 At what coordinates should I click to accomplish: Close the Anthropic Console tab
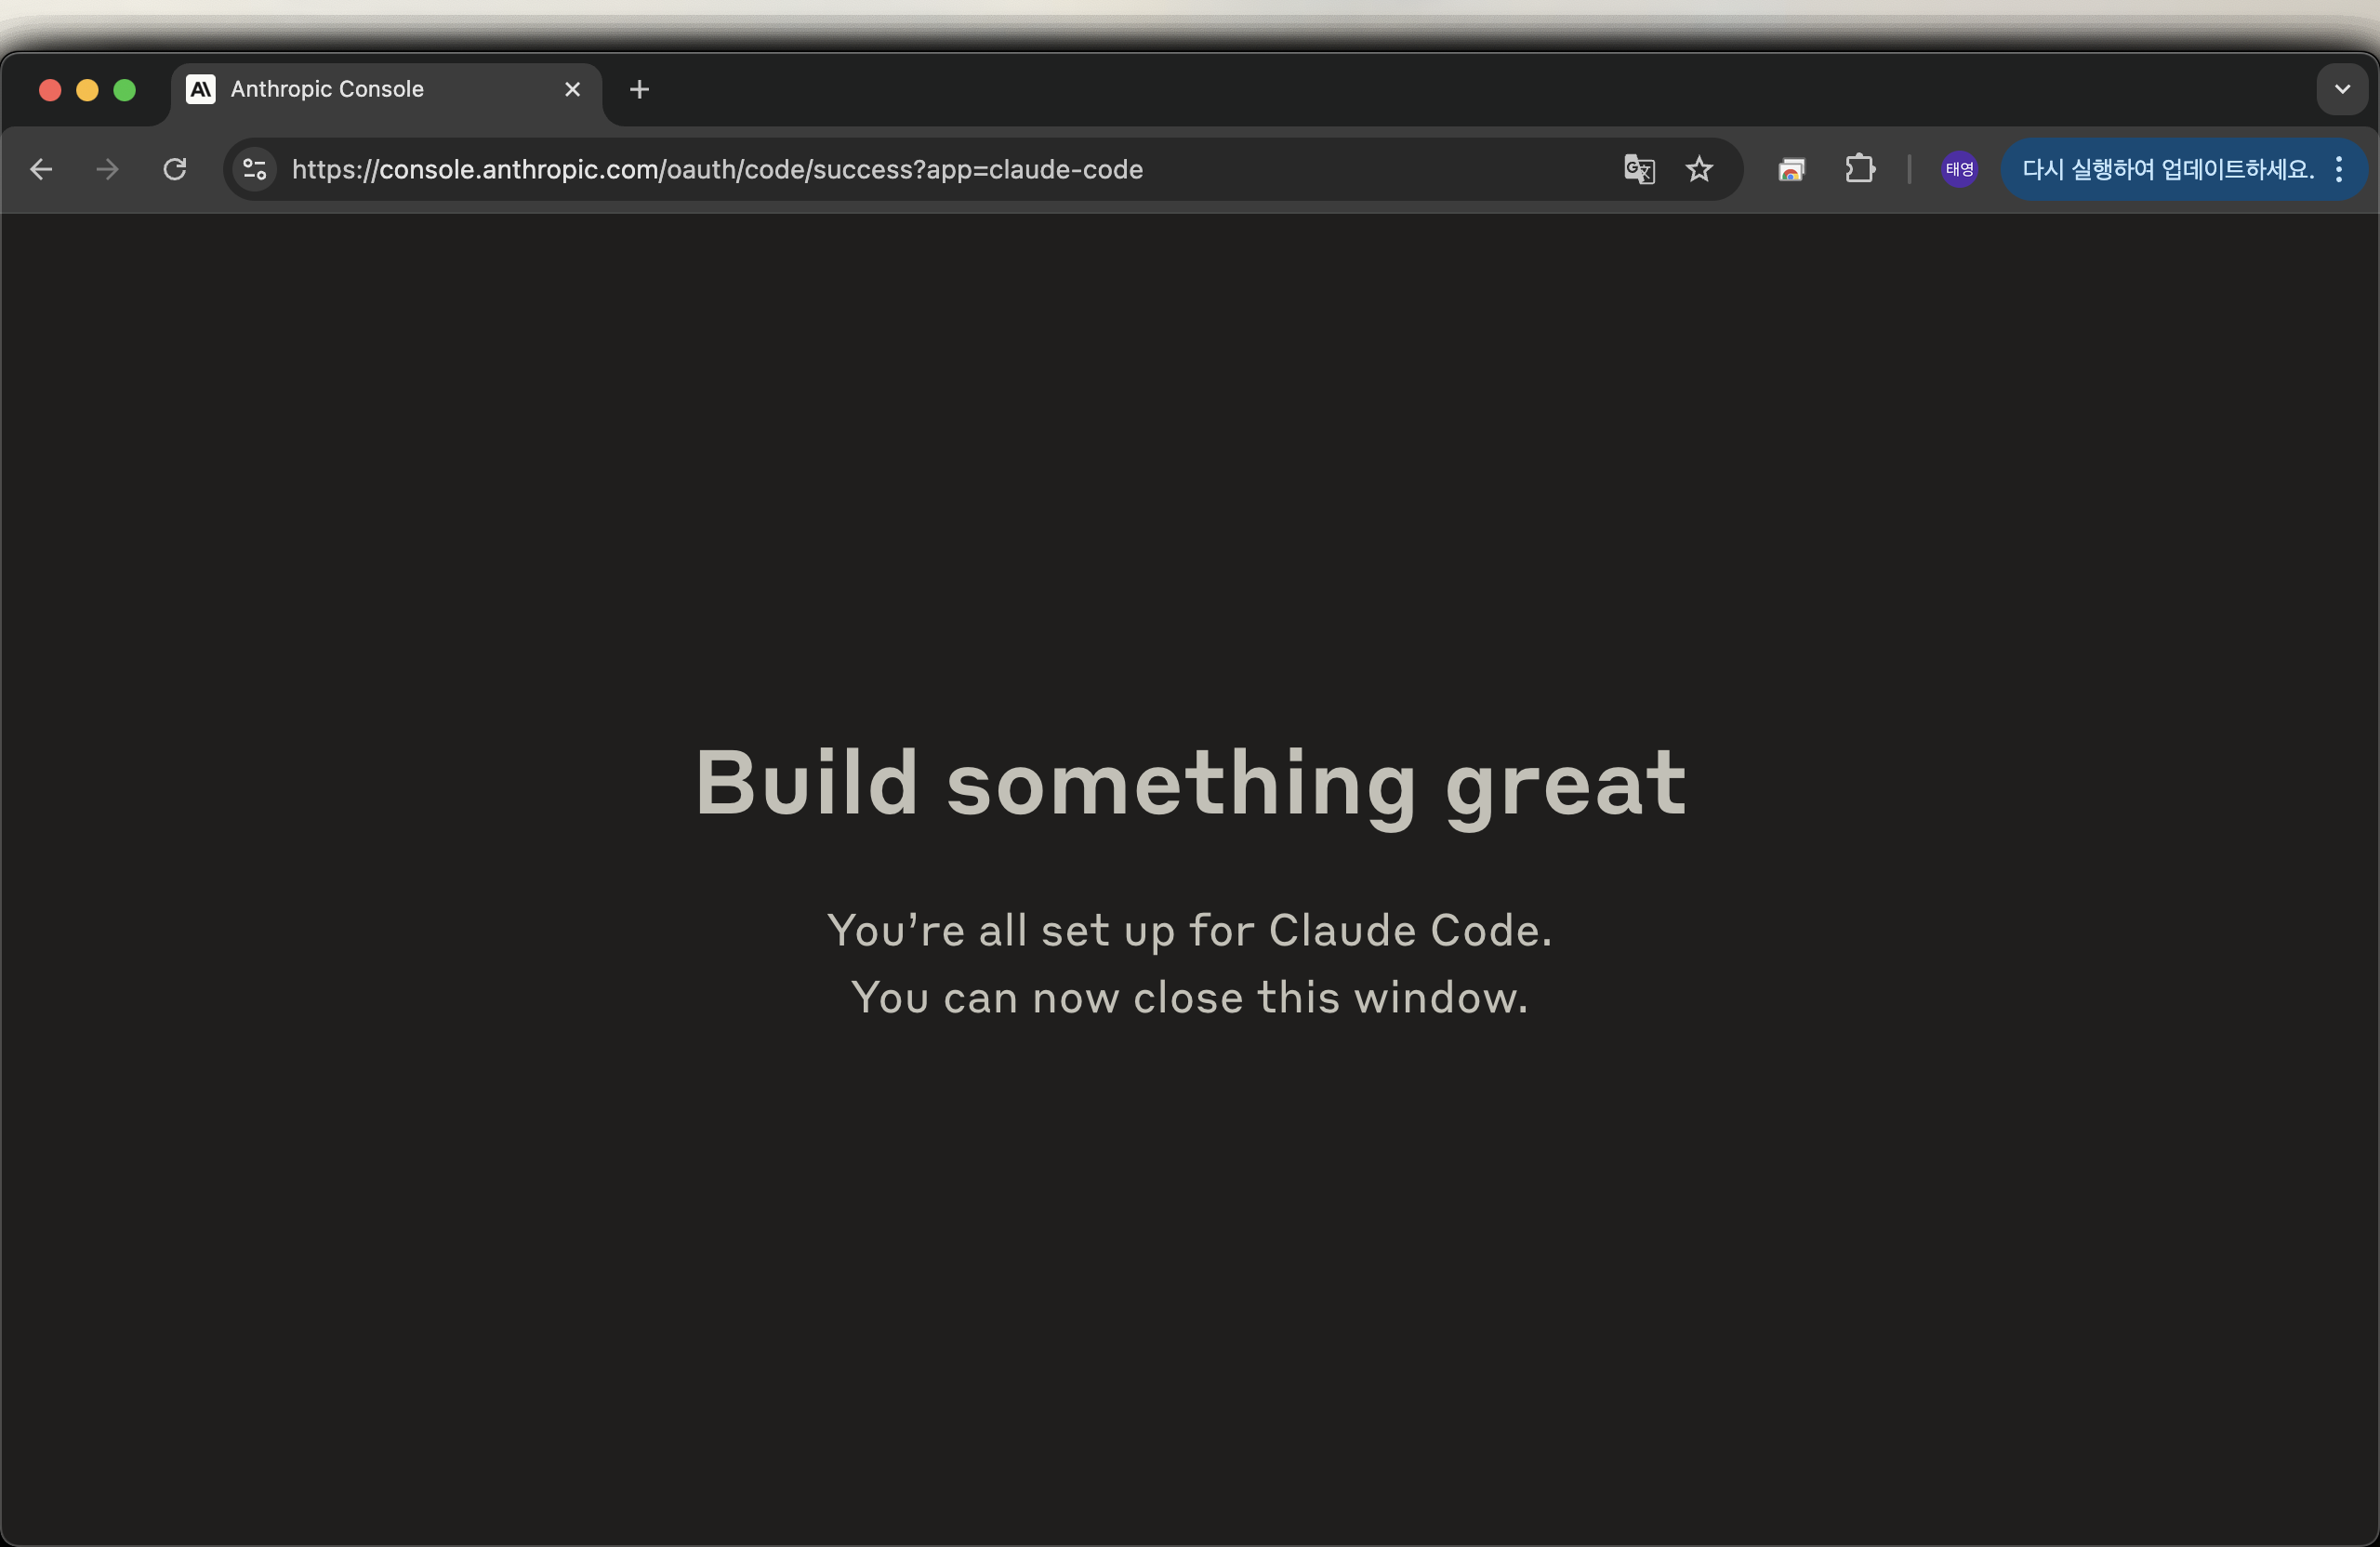[x=572, y=89]
